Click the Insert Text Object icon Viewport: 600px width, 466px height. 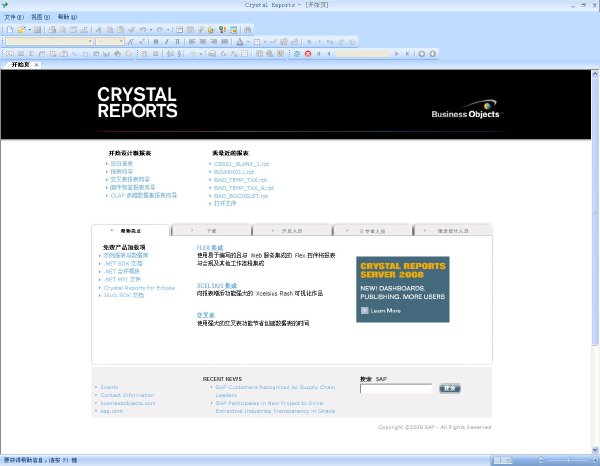[10, 54]
